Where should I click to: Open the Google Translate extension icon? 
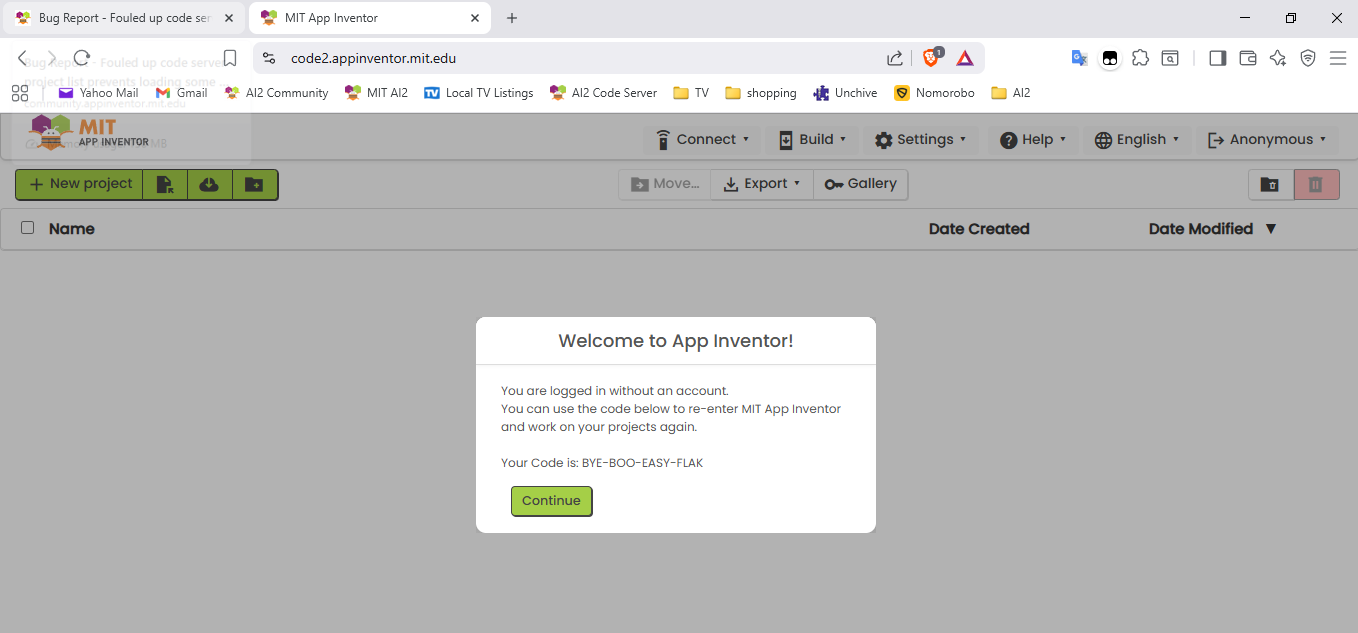[x=1079, y=58]
